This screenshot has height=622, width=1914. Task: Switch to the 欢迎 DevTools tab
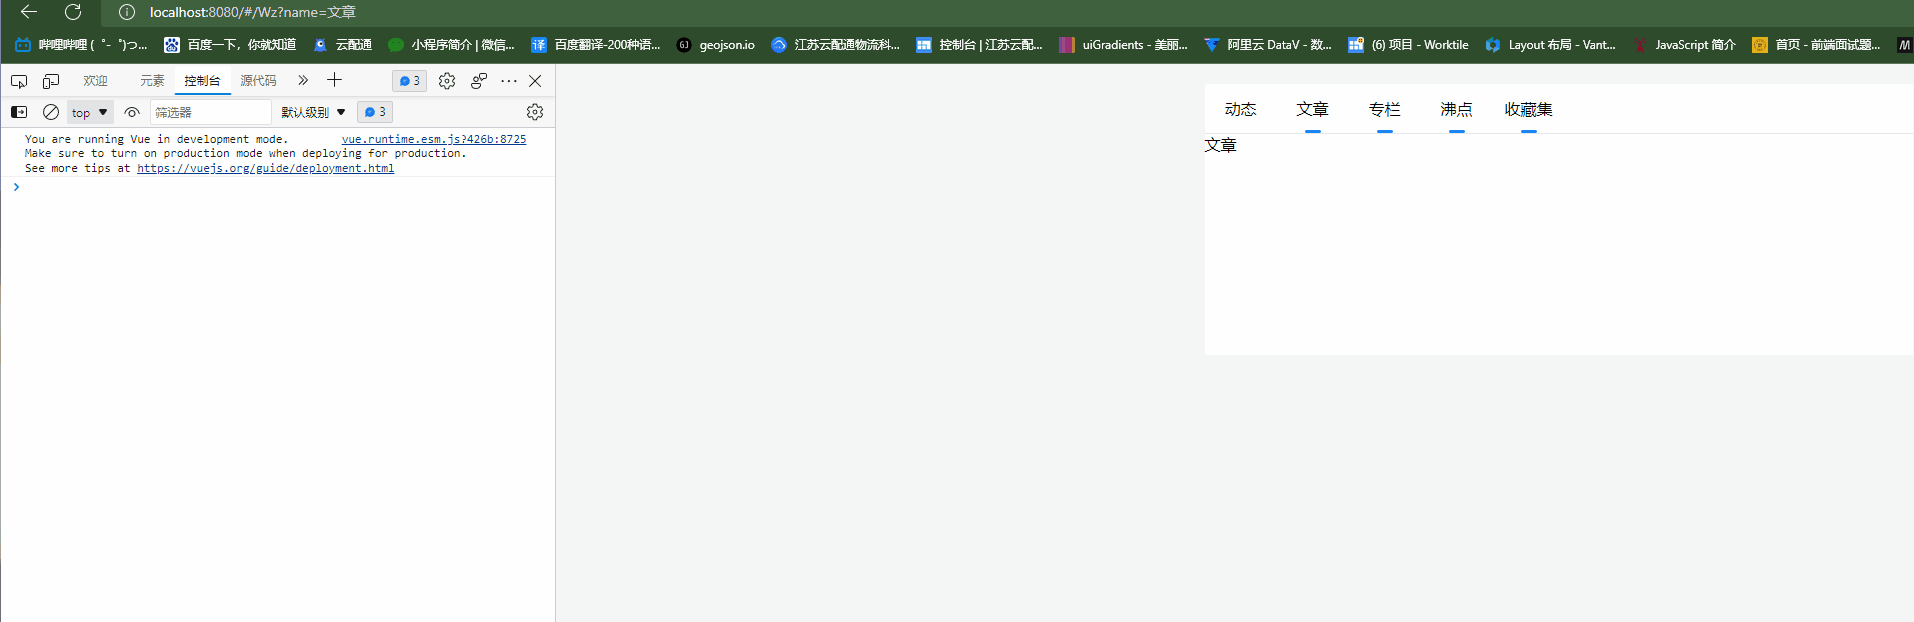pyautogui.click(x=95, y=81)
